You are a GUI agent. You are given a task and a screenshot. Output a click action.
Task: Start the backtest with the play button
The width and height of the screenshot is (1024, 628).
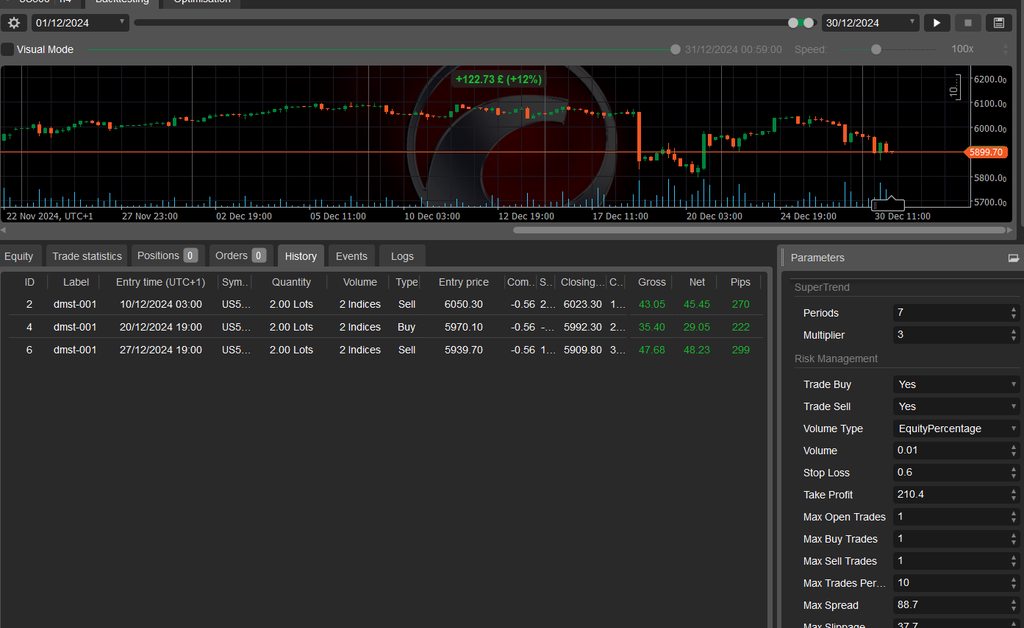pyautogui.click(x=936, y=23)
